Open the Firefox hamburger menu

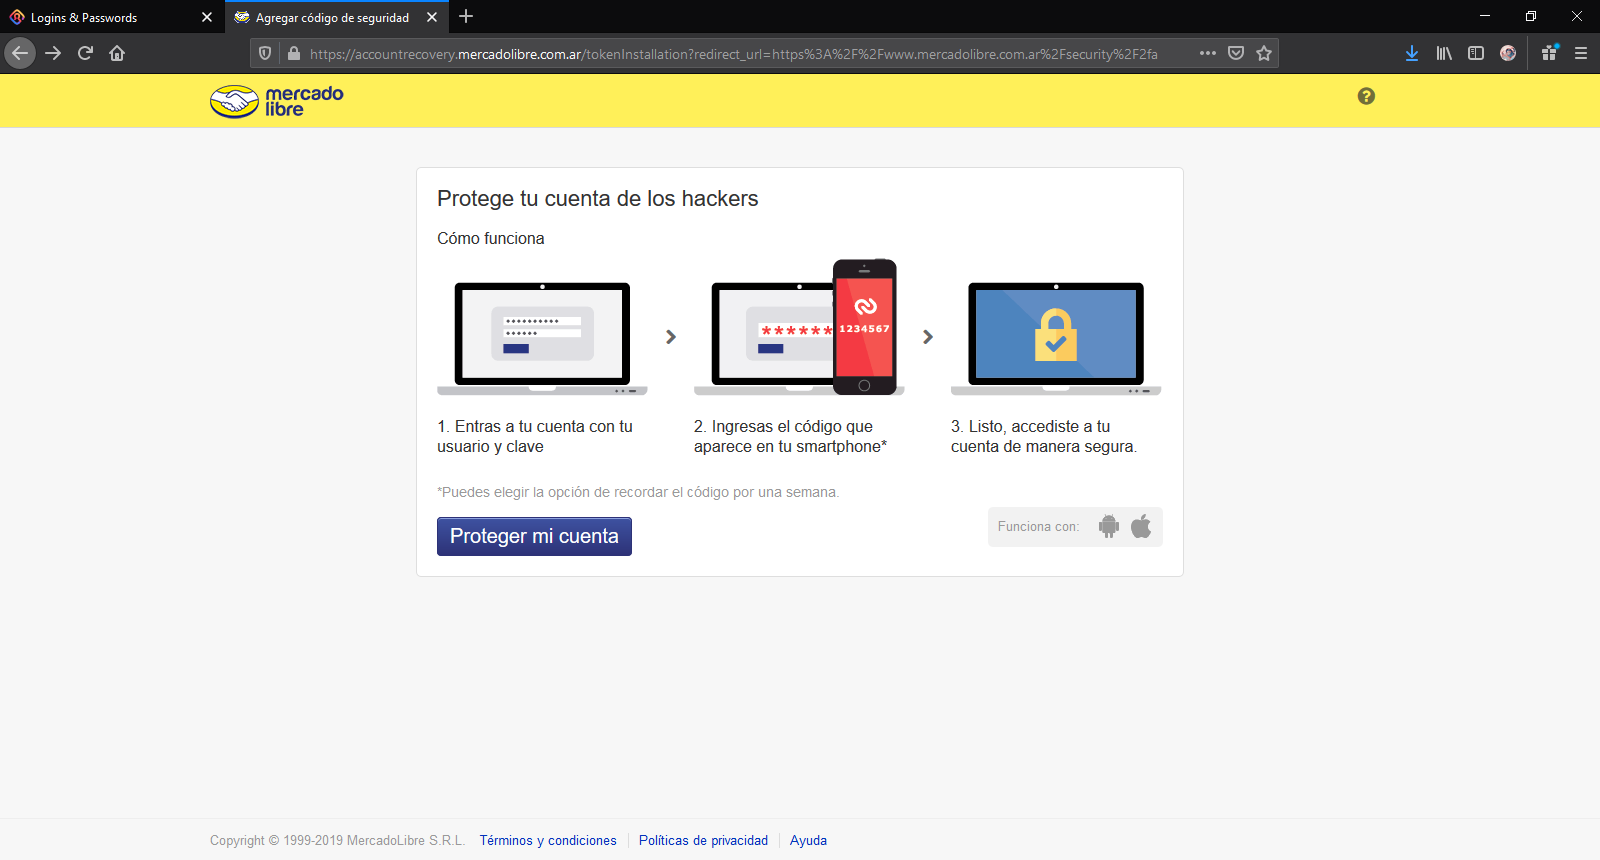pyautogui.click(x=1581, y=53)
